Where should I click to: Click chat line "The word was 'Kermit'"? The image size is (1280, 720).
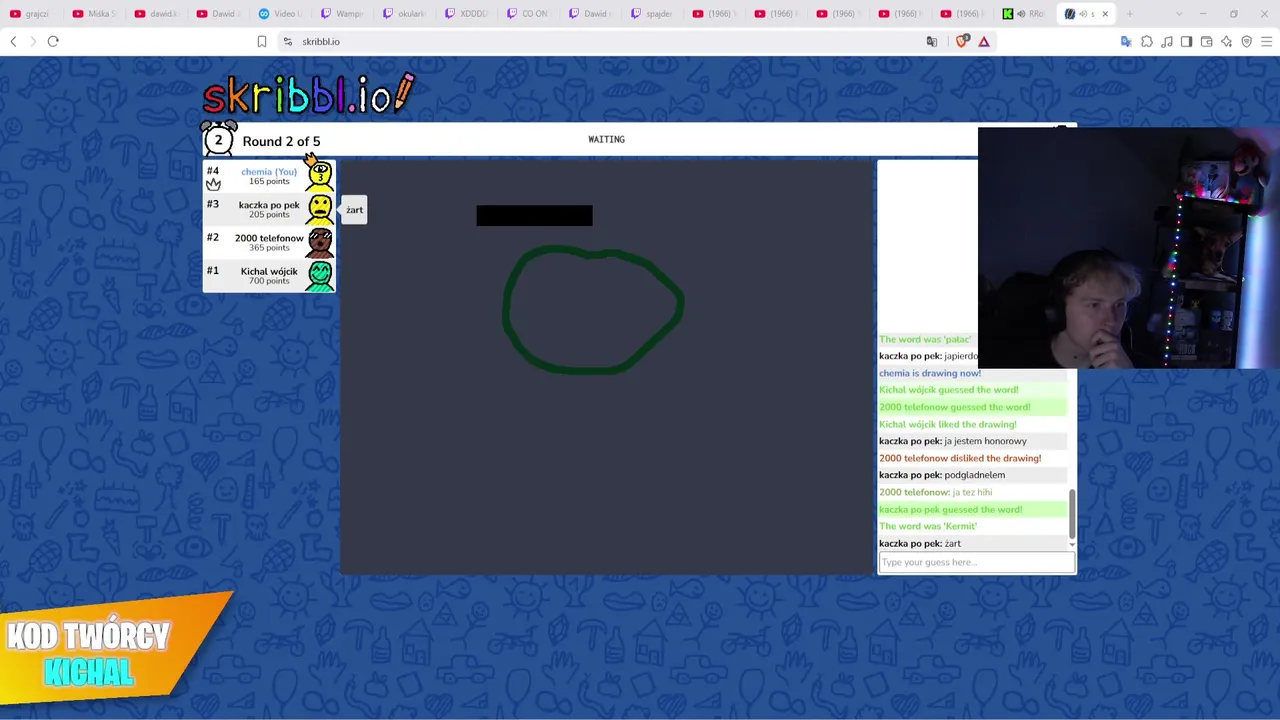pyautogui.click(x=928, y=526)
